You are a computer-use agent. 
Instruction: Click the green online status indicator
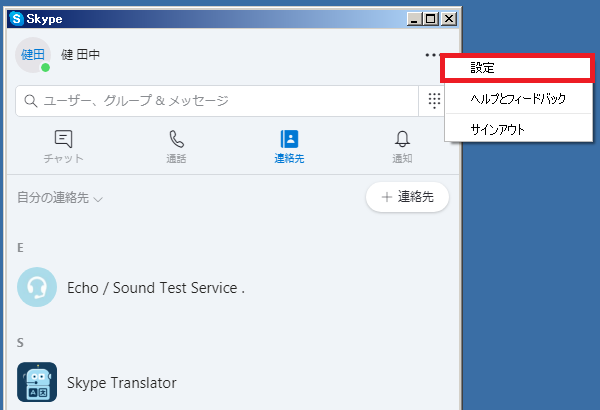tap(46, 67)
